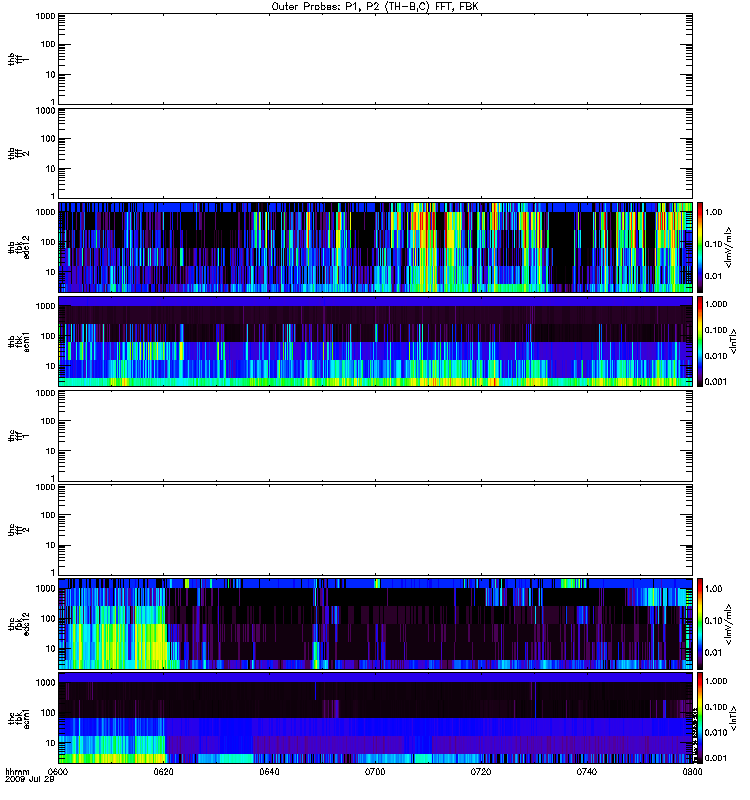This screenshot has width=750, height=800.
Task: Click the '0600' time tick label
Action: pos(58,772)
